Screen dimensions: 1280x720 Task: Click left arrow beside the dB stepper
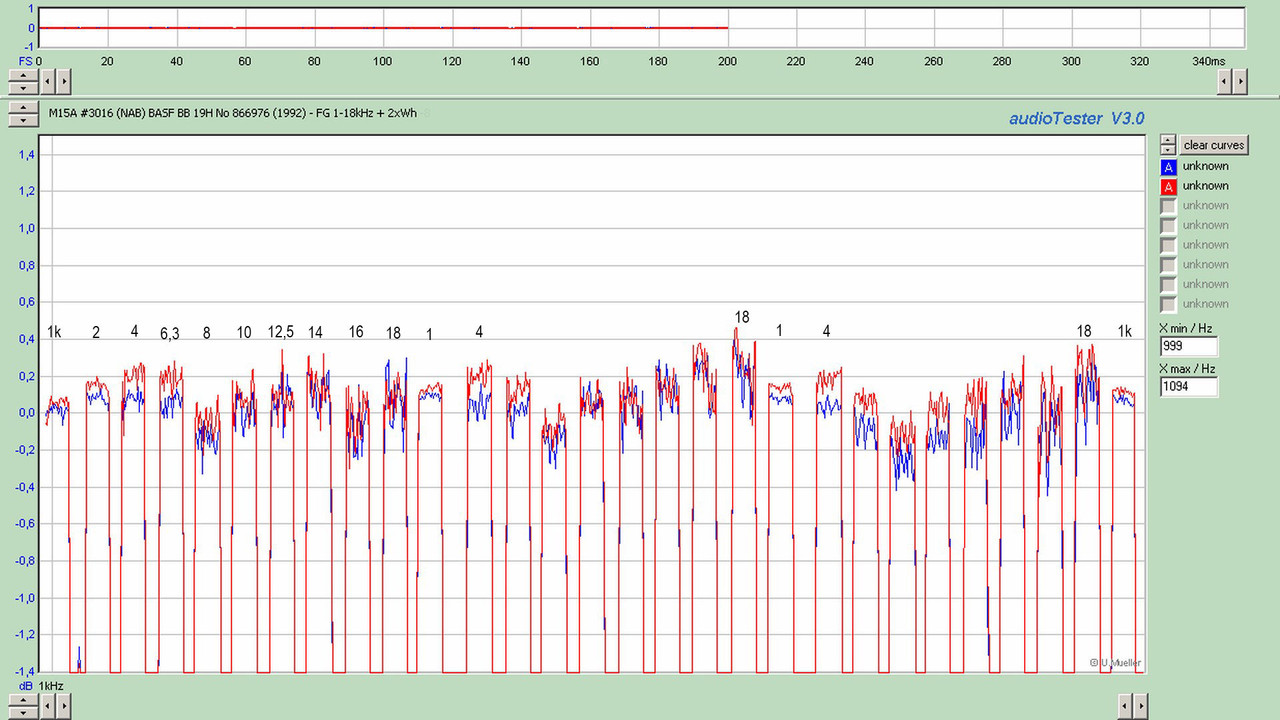pos(46,706)
